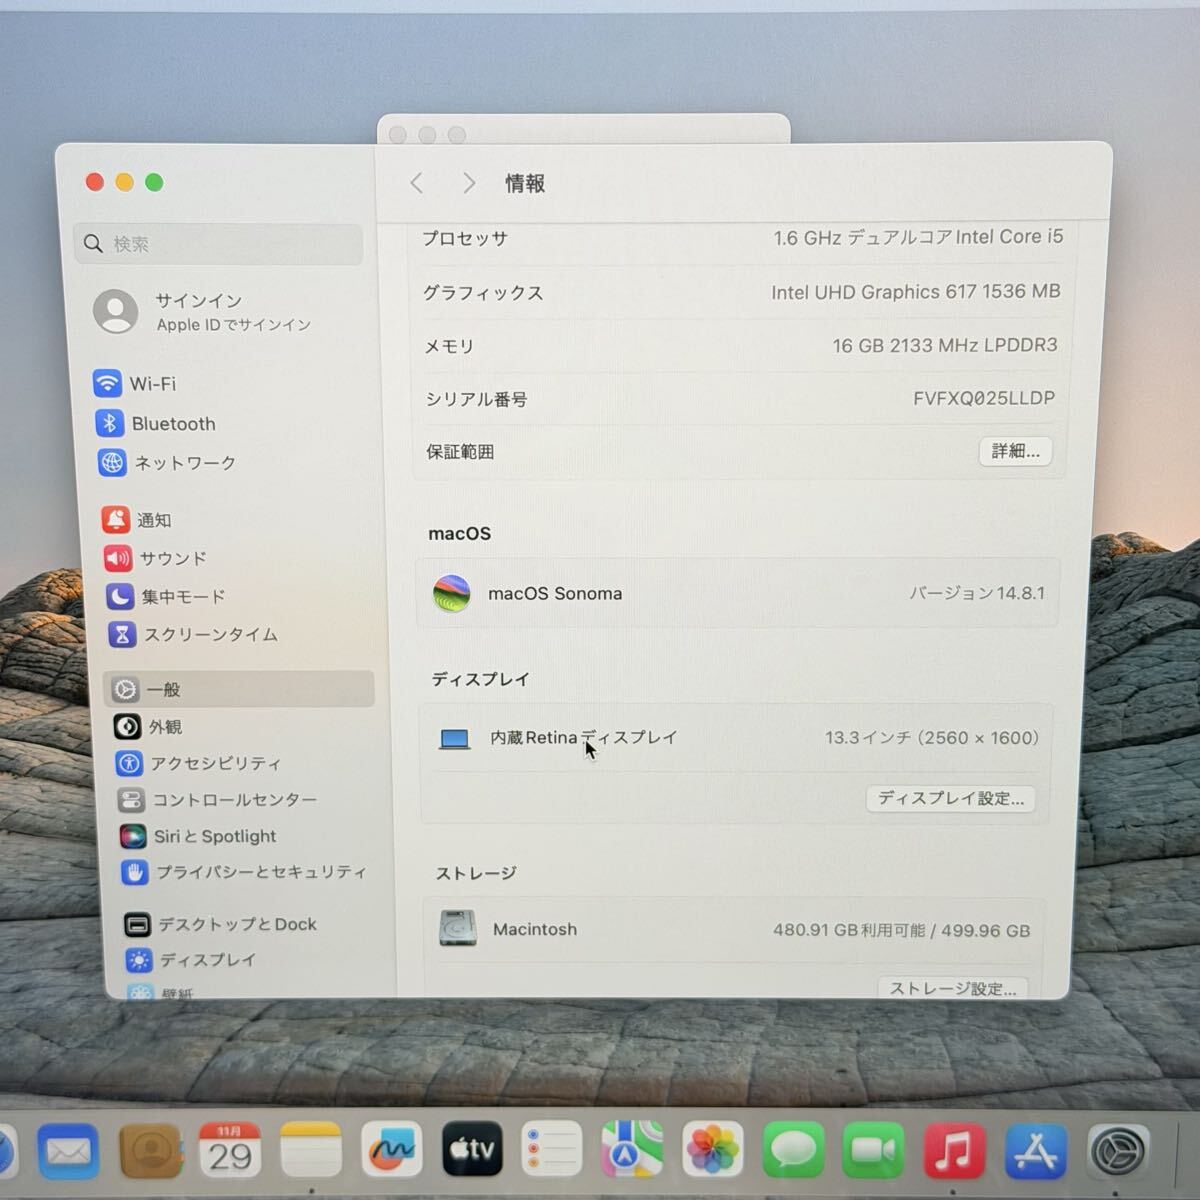This screenshot has height=1200, width=1200.
Task: Open FaceTime in the Dock
Action: pos(874,1151)
